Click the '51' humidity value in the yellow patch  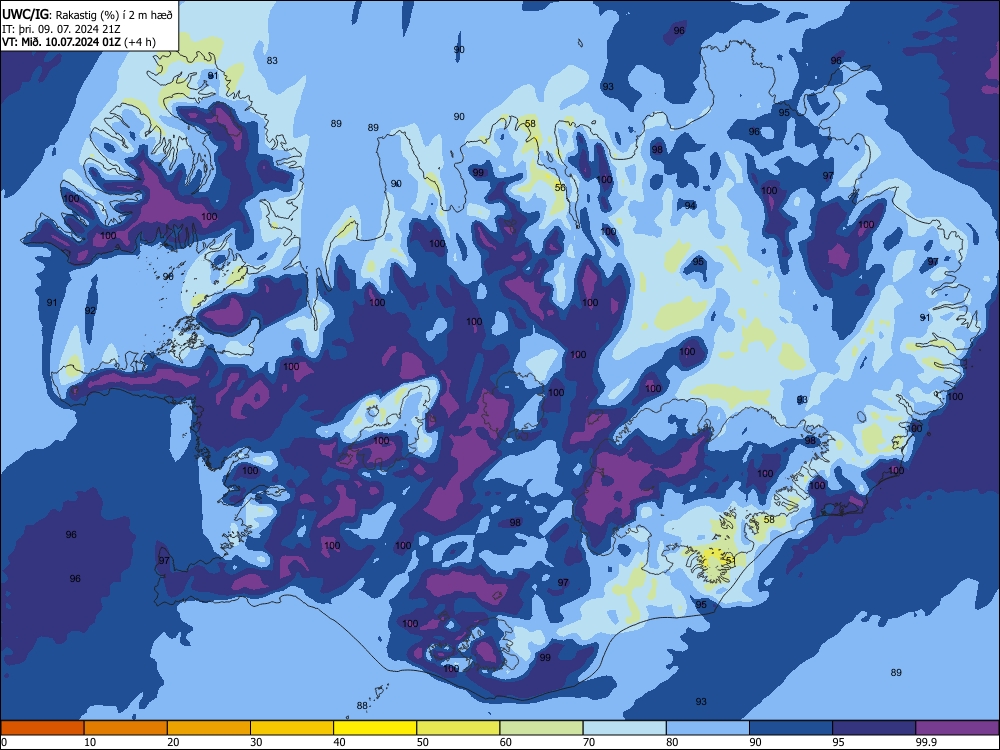point(731,561)
